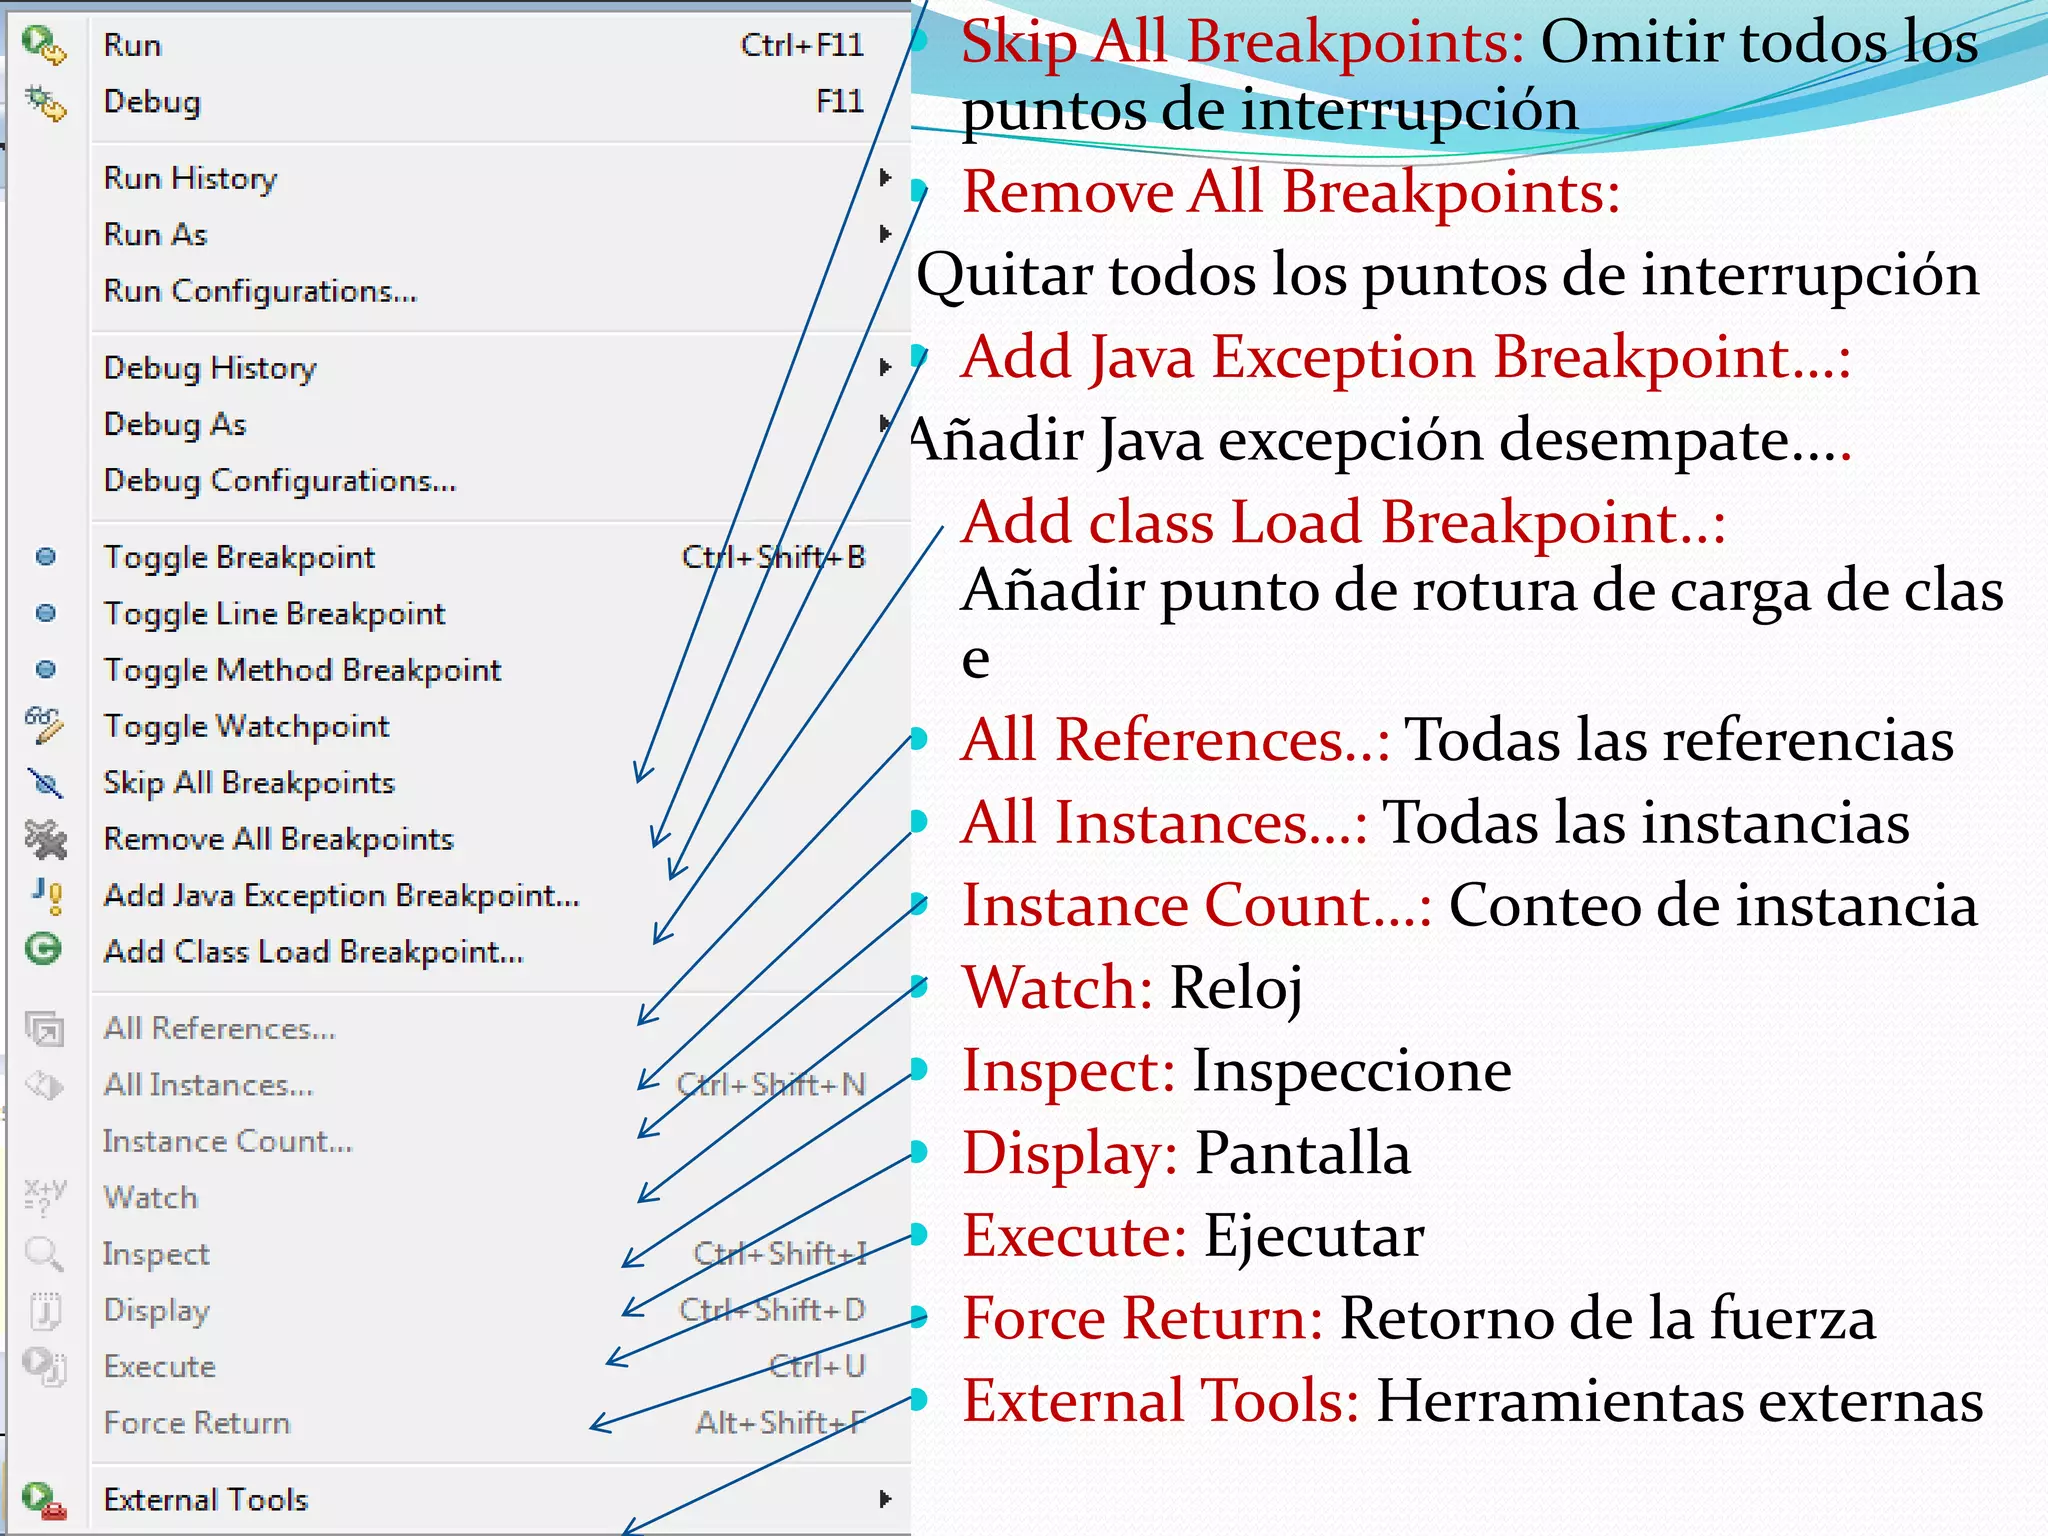Click the Toggle Line Breakpoint dot icon
The image size is (2048, 1536).
46,613
